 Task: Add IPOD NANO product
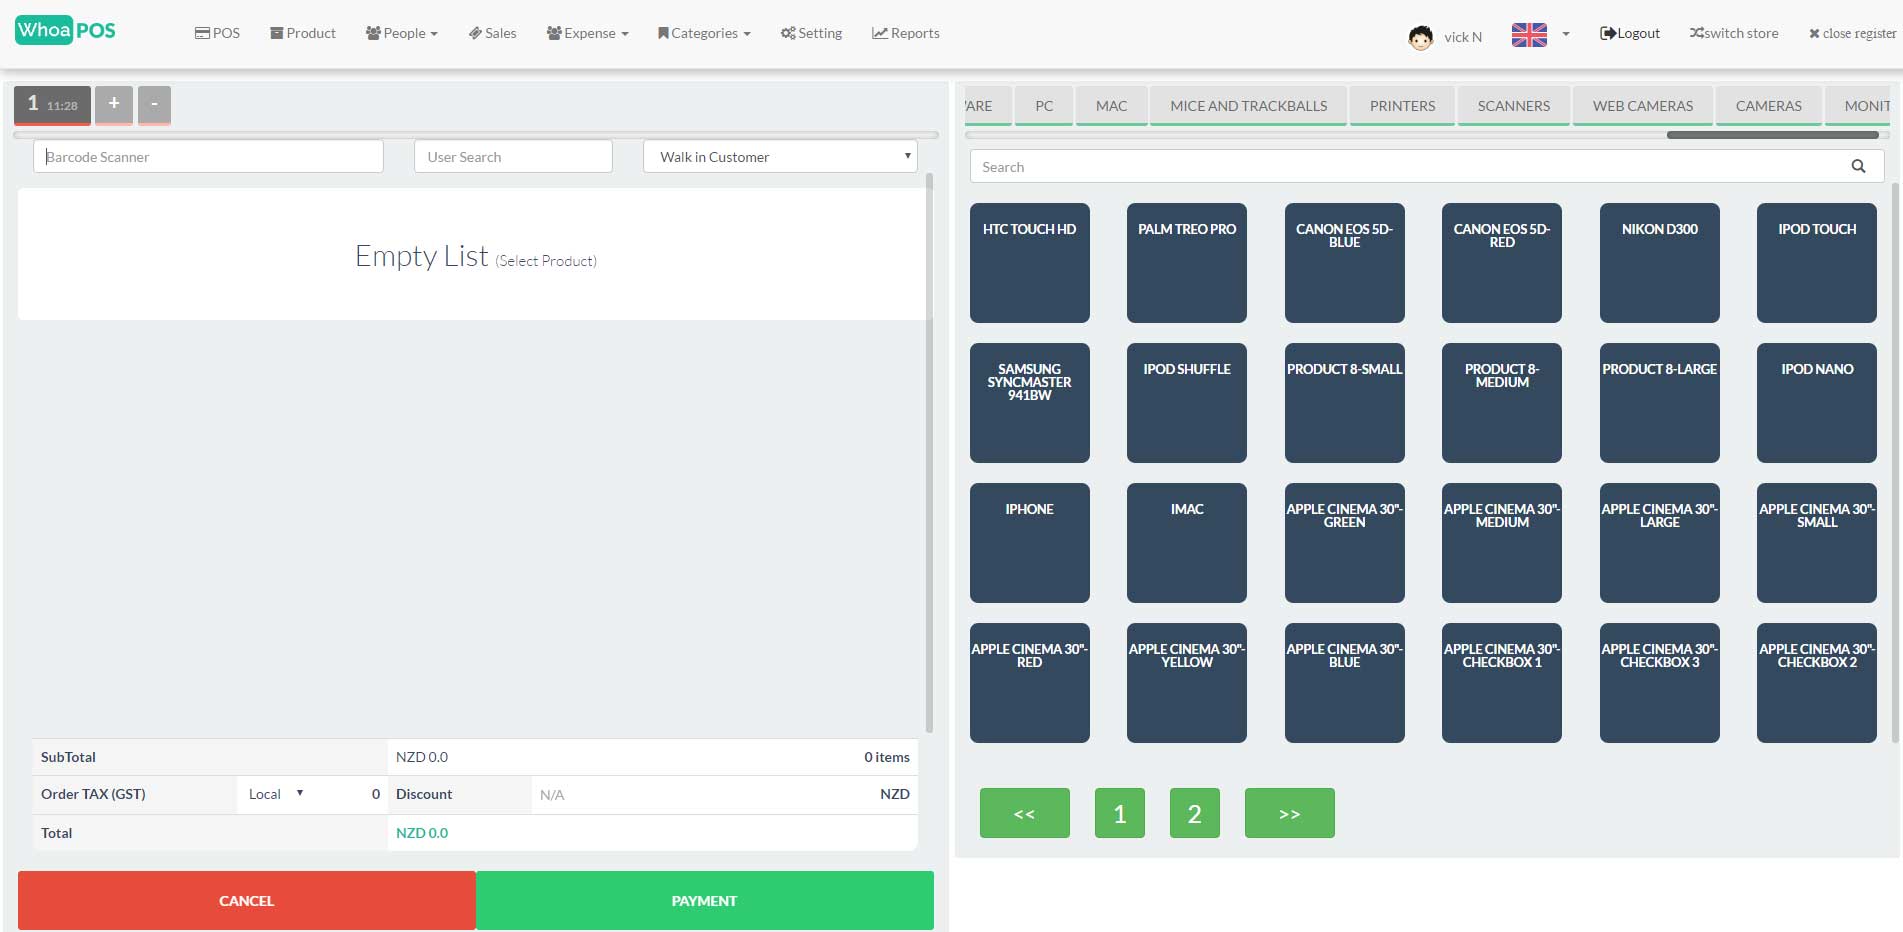coord(1816,403)
